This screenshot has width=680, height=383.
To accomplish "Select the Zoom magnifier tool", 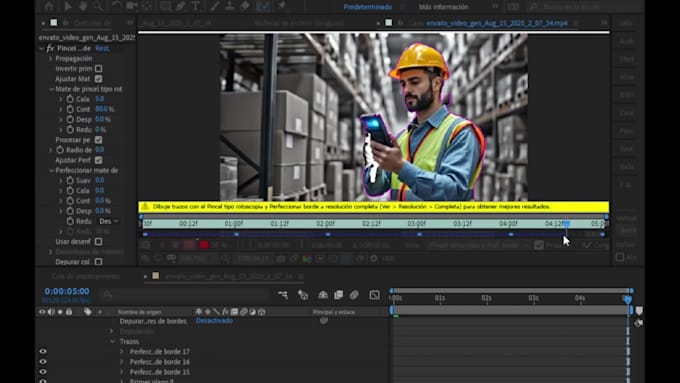I will (98, 6).
